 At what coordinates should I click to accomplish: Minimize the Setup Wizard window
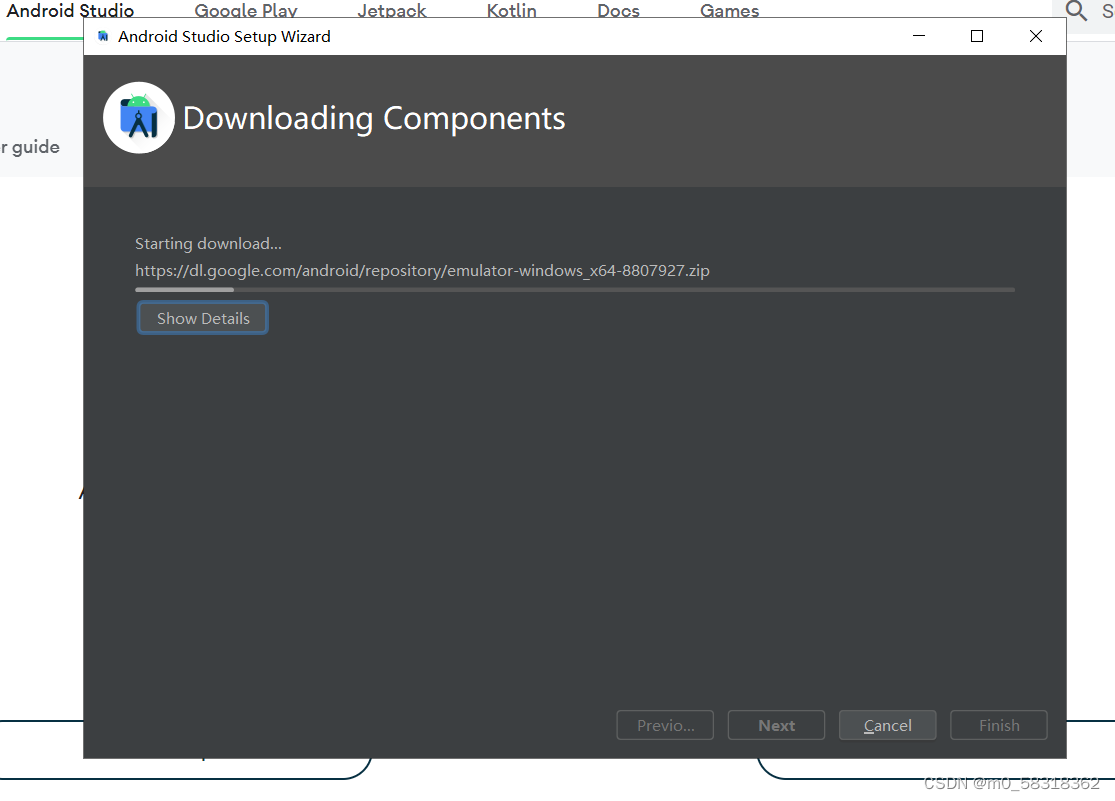point(919,36)
